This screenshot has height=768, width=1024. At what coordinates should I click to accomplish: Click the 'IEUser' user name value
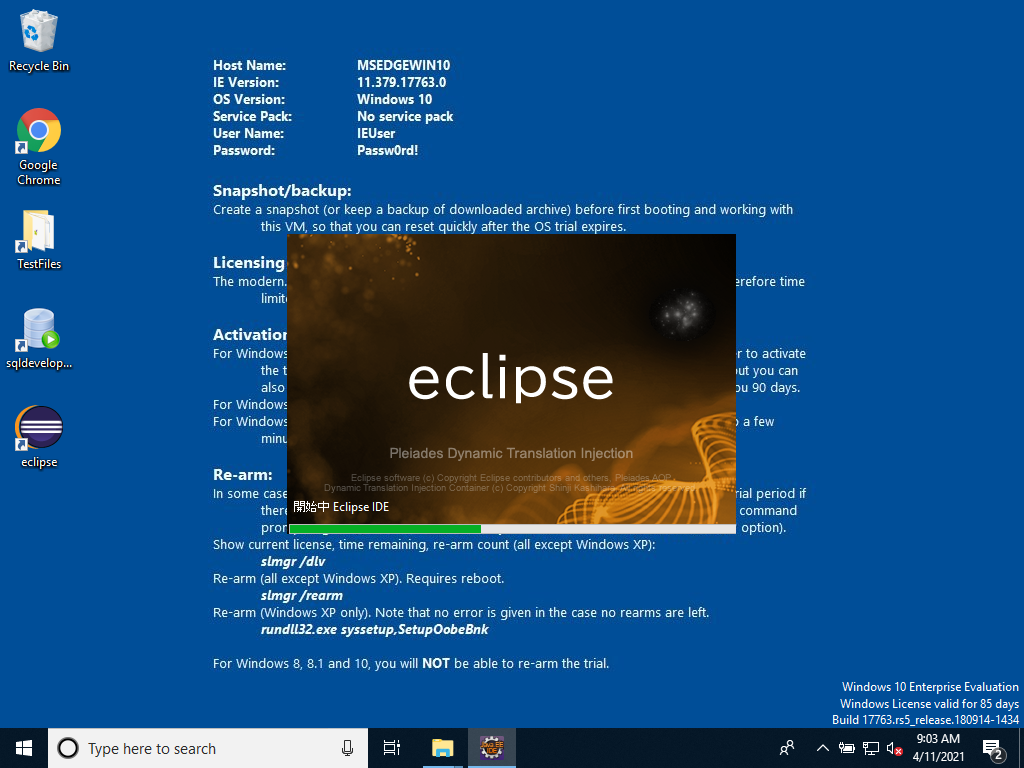pos(376,133)
